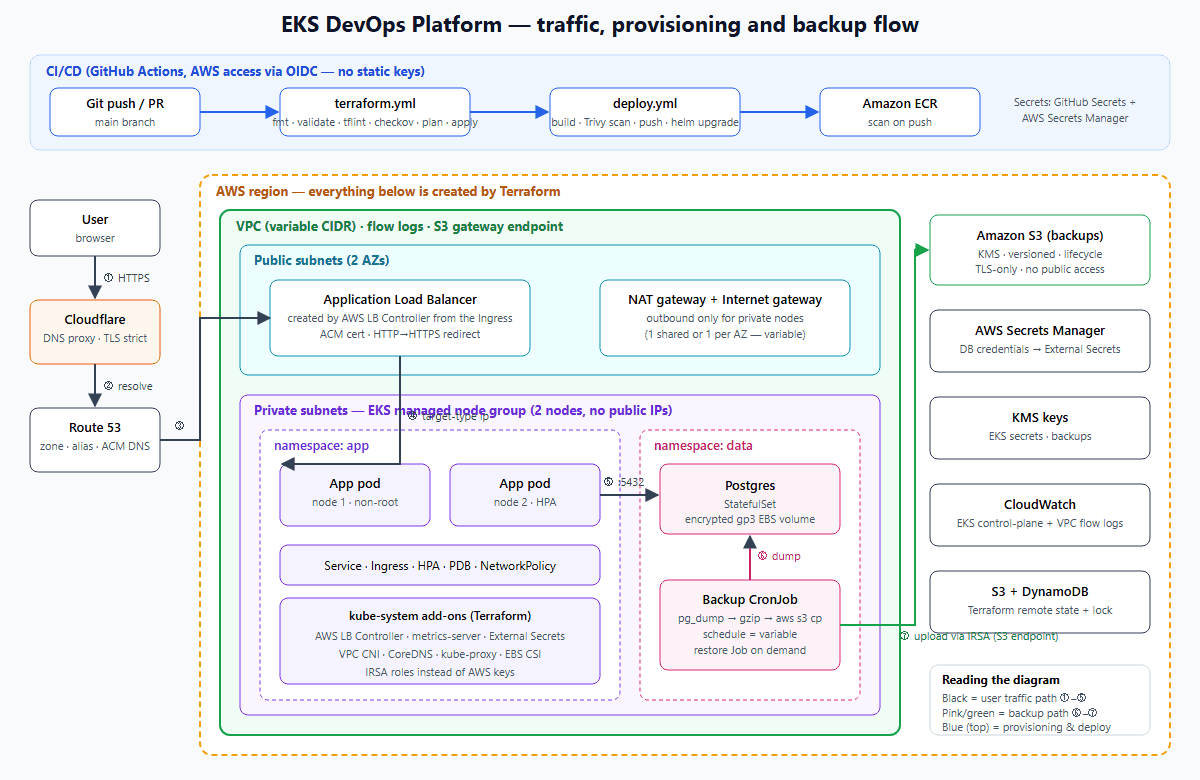Screen dimensions: 1200x780
Task: Click the outbound only for private nodes text
Action: point(725,318)
